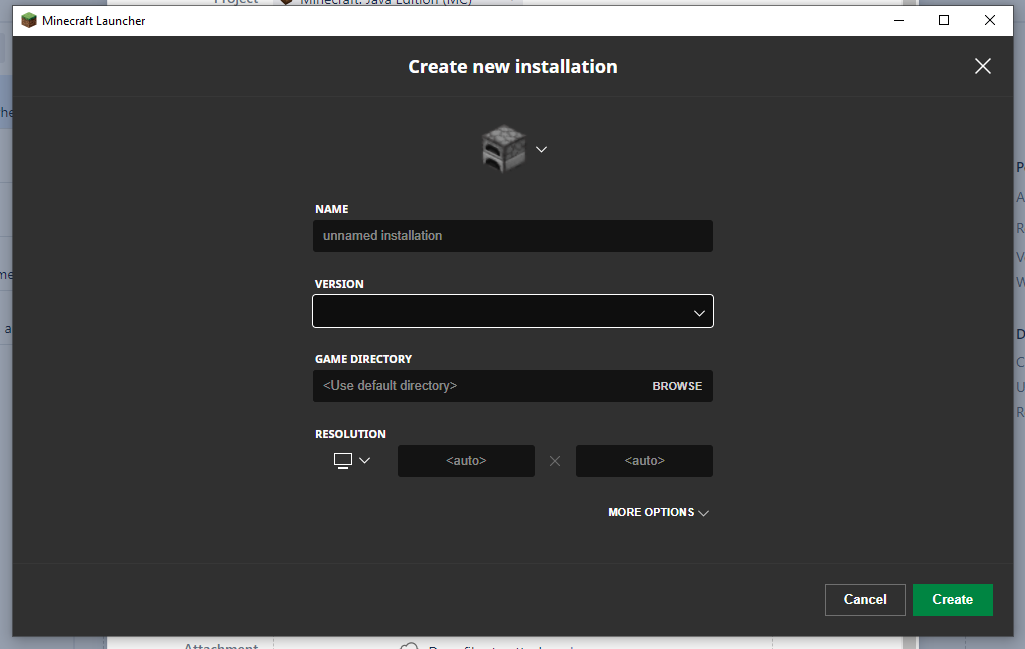Screen dimensions: 1025x649
Task: Expand the resolution presets chevron
Action: pyautogui.click(x=365, y=461)
